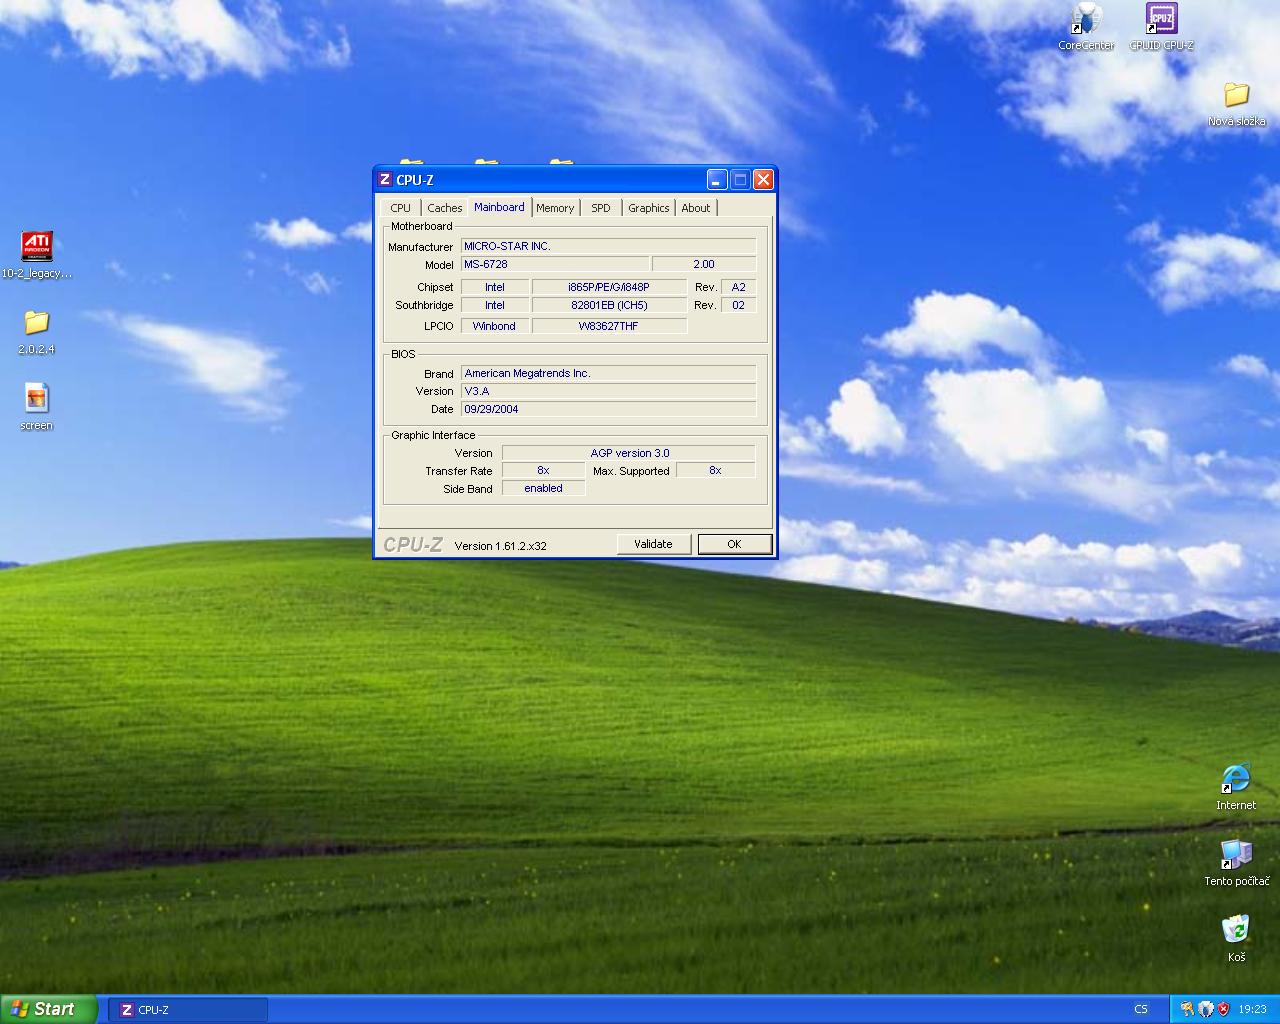Open the Start menu
The image size is (1280, 1024).
49,1009
